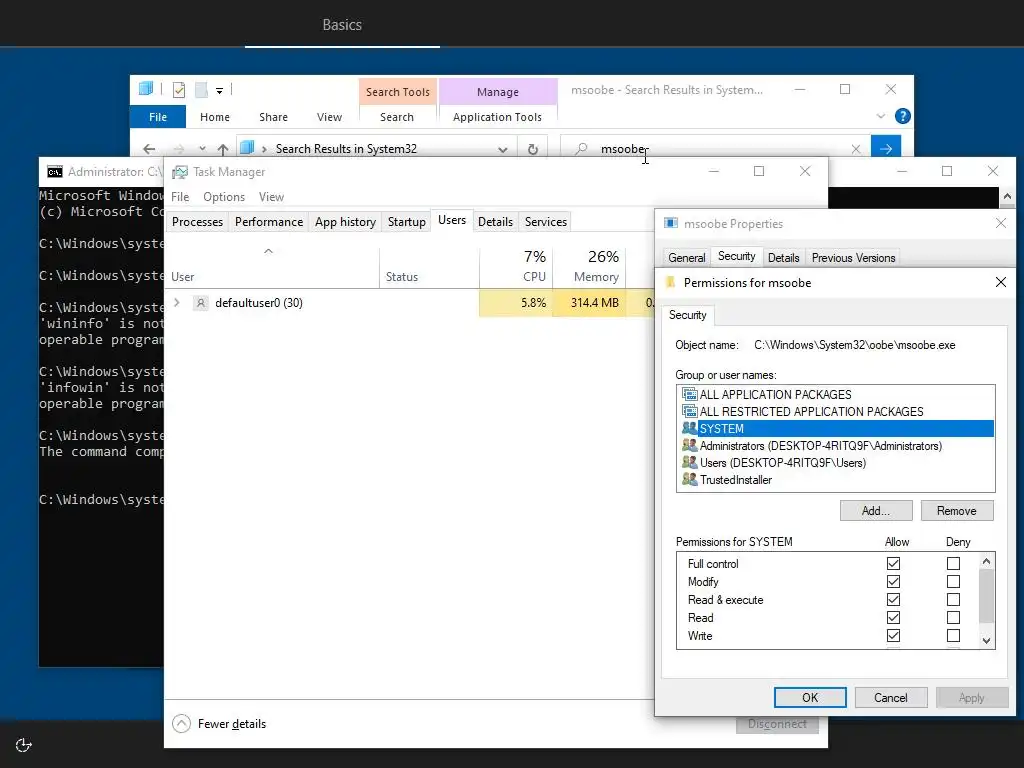Image resolution: width=1024 pixels, height=768 pixels.
Task: Toggle Allow Modify checkbox
Action: point(893,581)
